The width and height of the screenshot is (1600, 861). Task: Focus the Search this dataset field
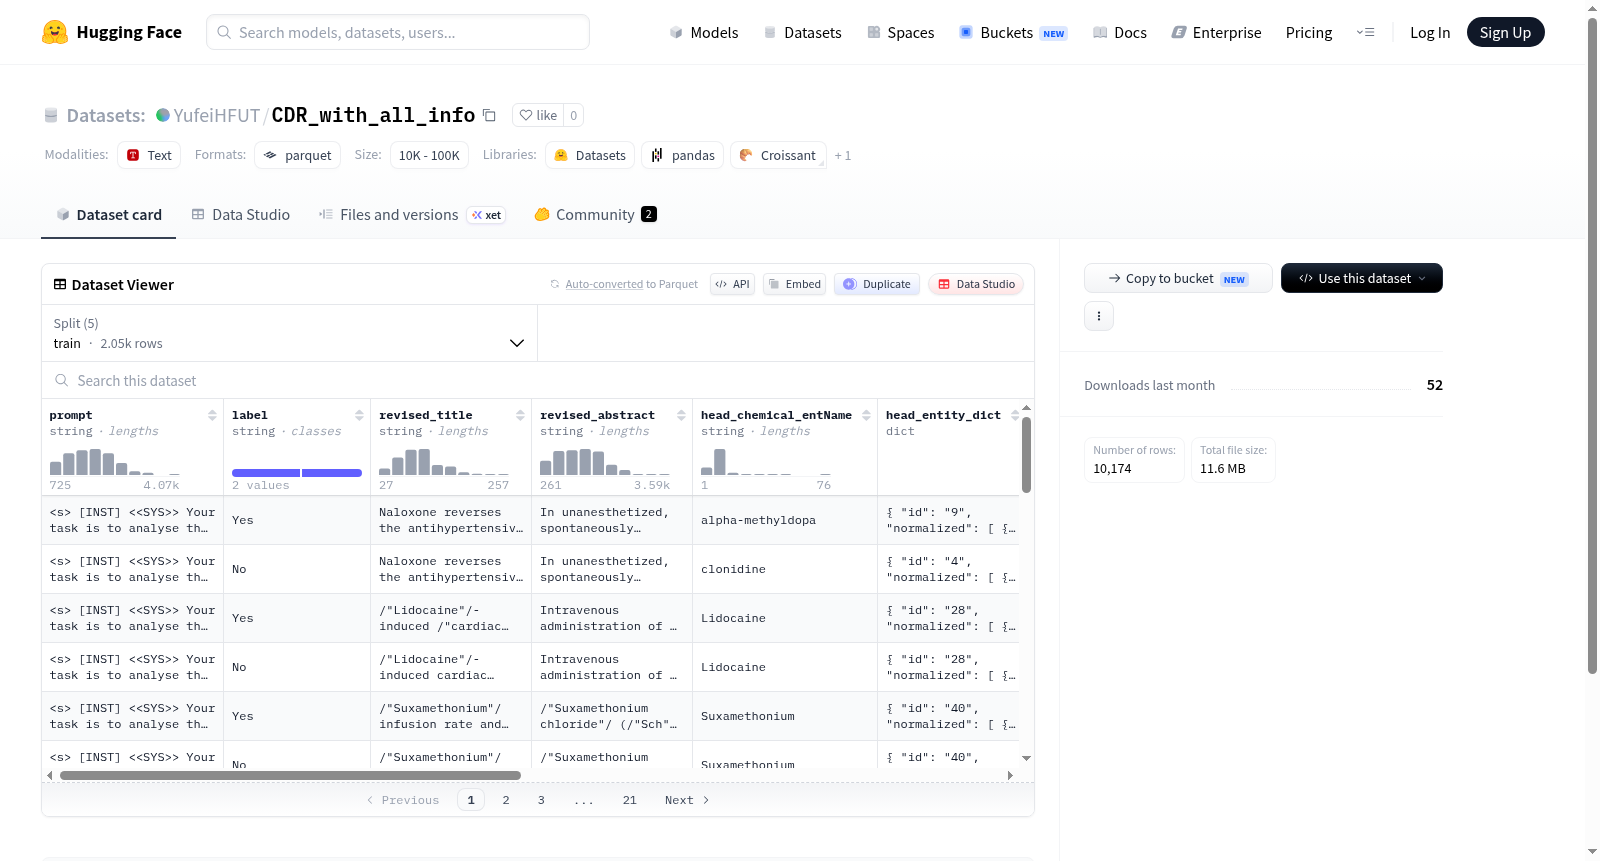pyautogui.click(x=538, y=381)
